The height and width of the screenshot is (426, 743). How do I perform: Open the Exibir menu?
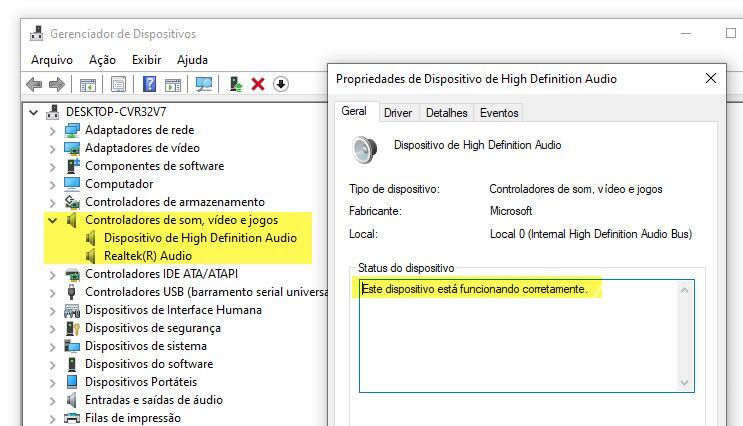(146, 60)
